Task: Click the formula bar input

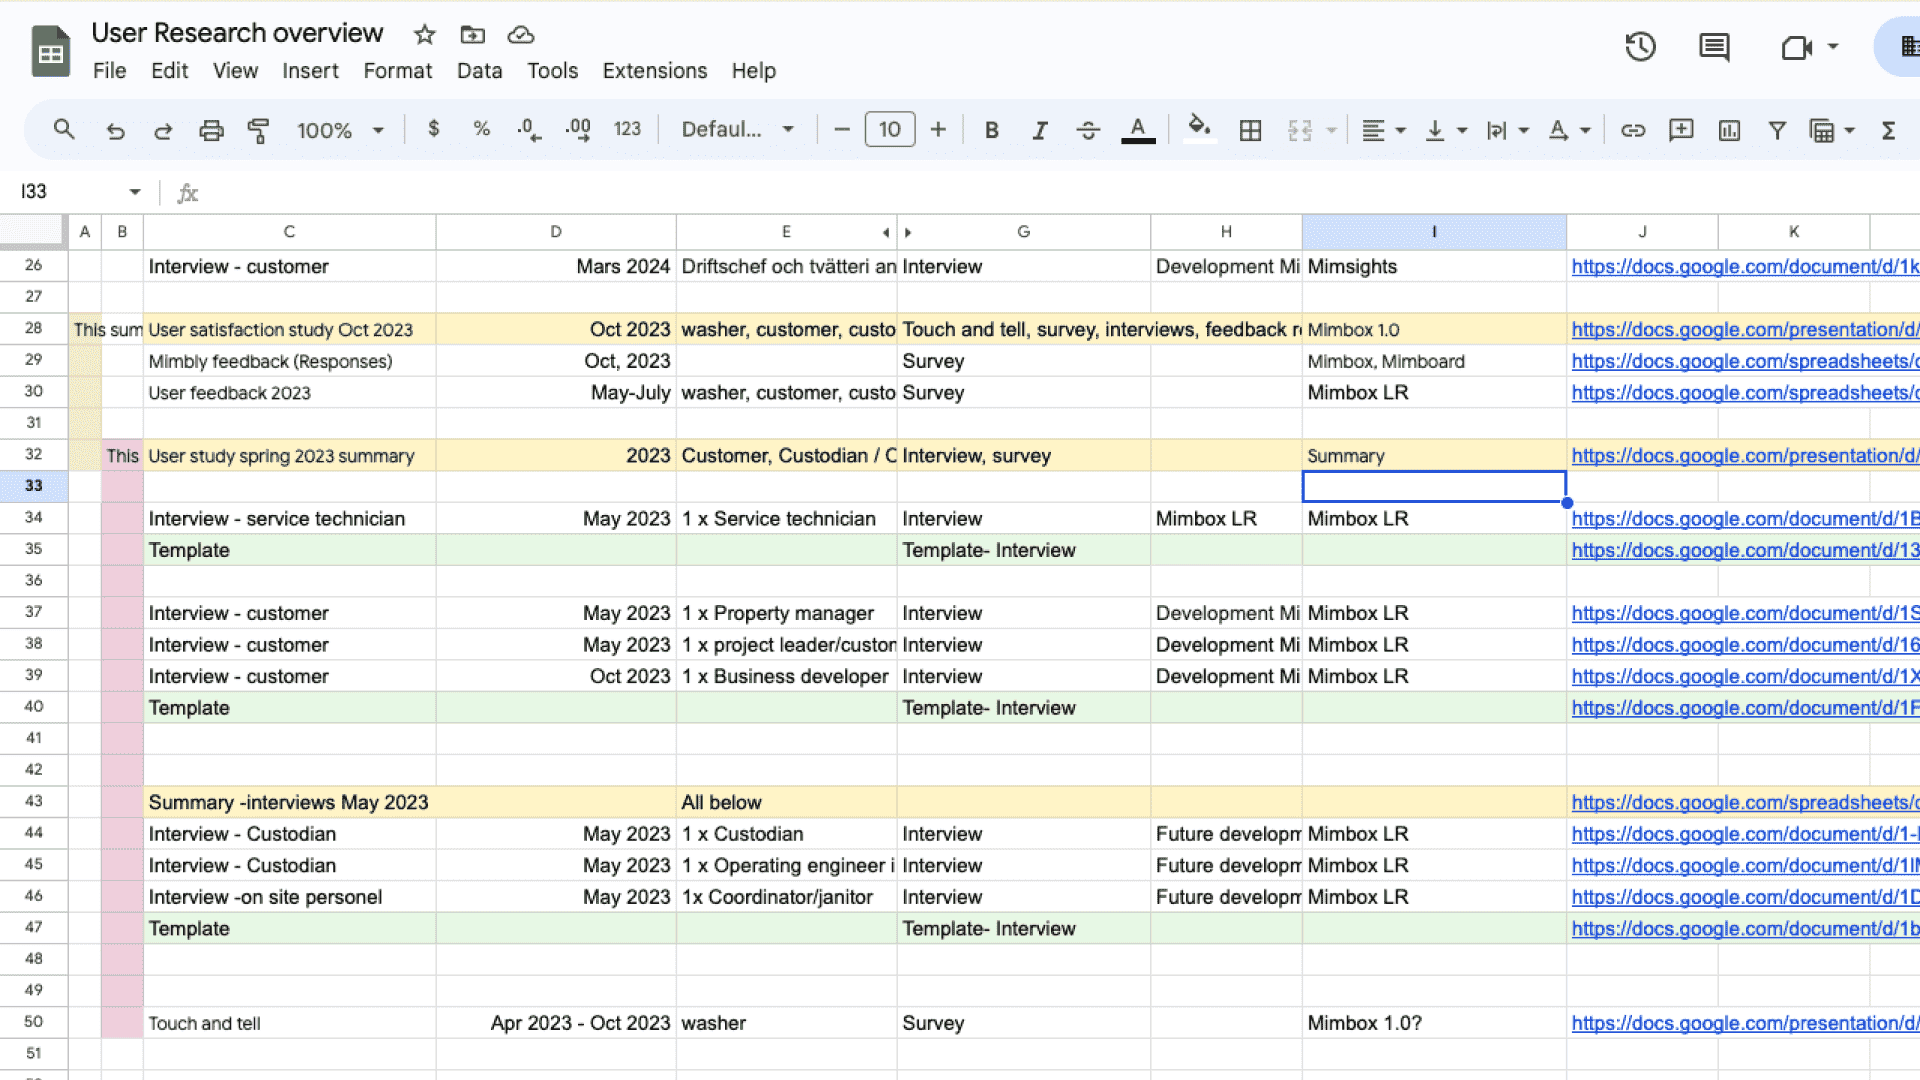Action: (x=1060, y=192)
